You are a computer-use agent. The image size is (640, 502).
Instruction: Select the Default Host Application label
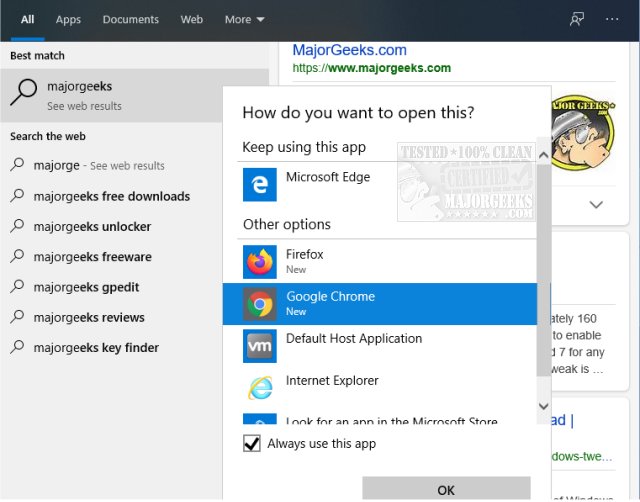point(354,338)
